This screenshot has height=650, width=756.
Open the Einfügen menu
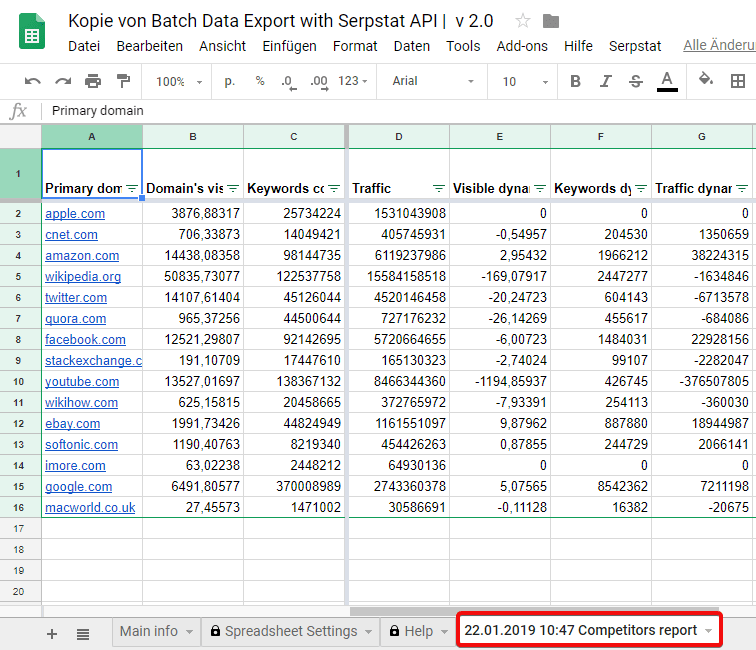[x=289, y=46]
